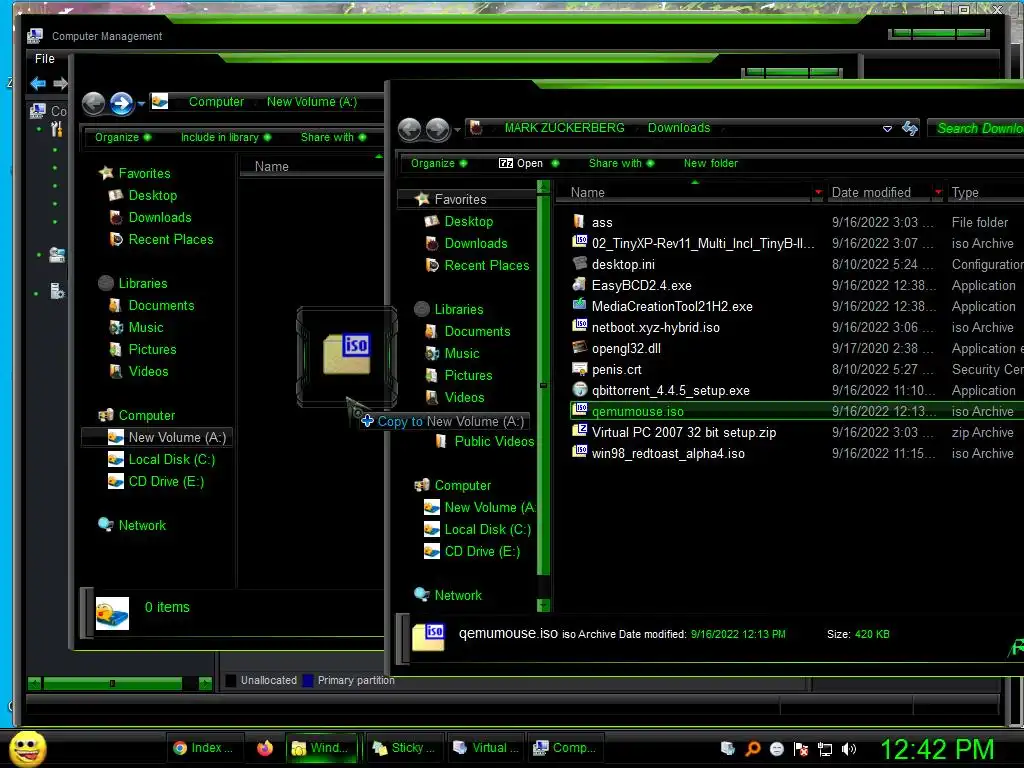Select 02_TinyXP-Rev11 iso file
1024x768 pixels.
pos(703,244)
